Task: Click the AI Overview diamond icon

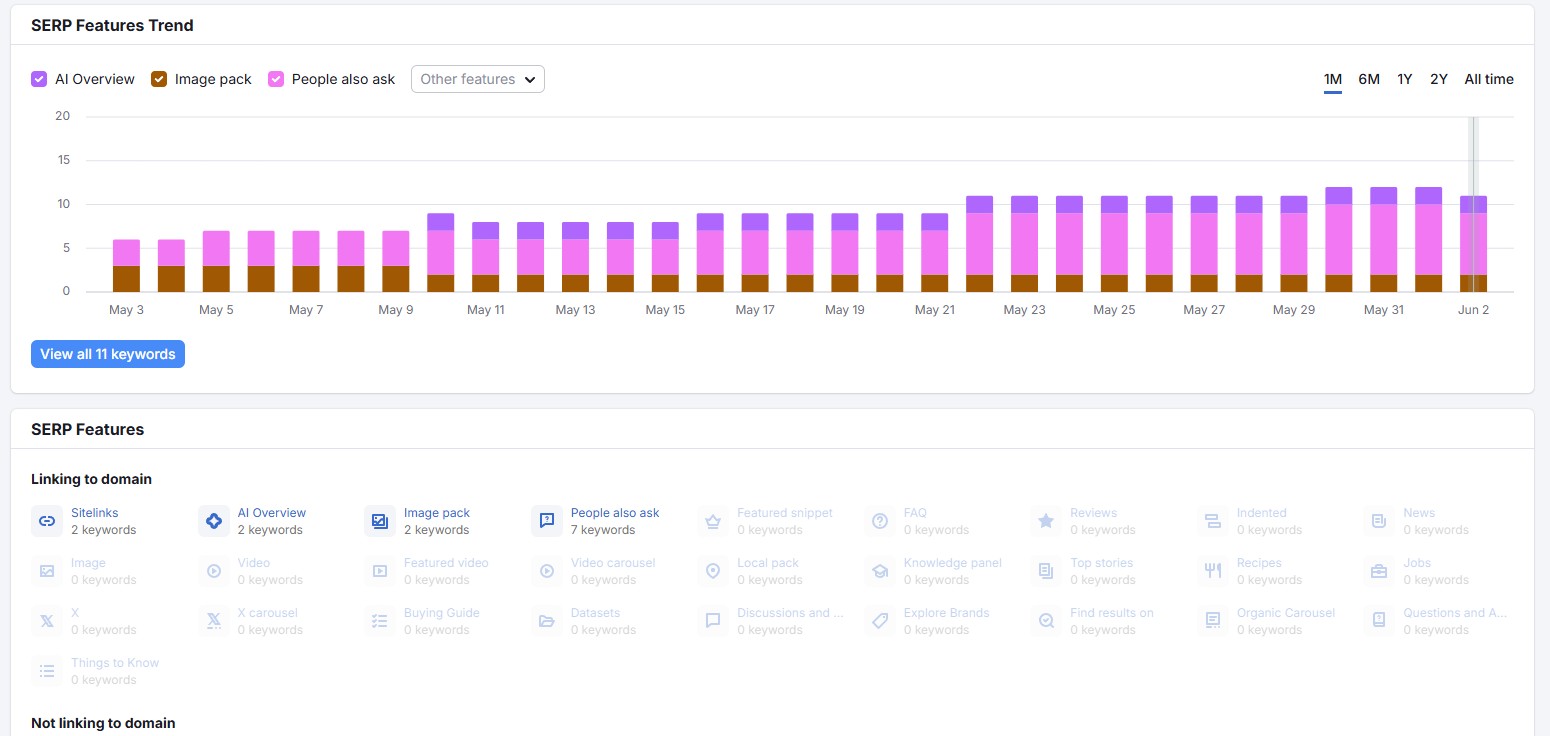Action: tap(213, 521)
